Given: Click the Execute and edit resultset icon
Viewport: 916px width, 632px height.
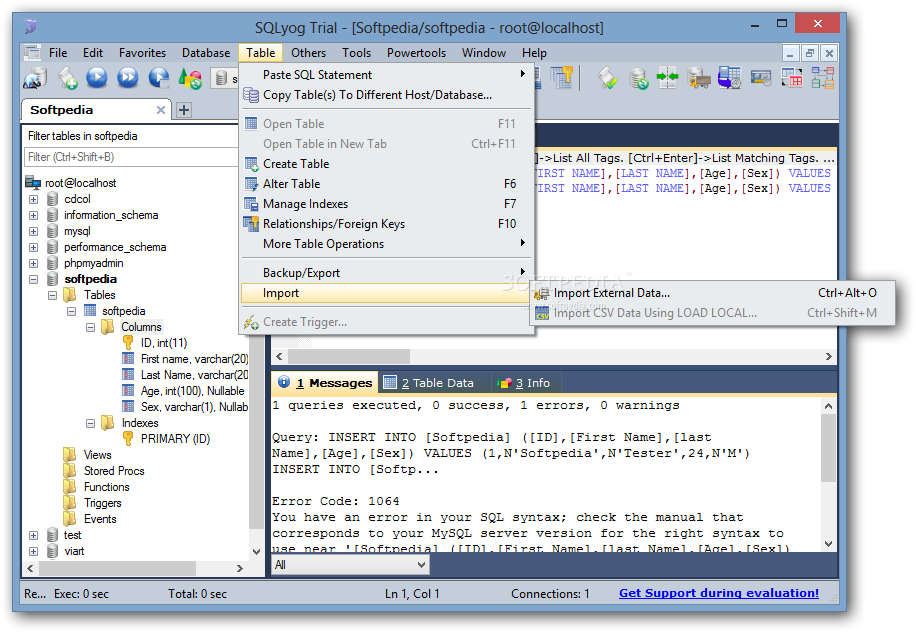Looking at the screenshot, I should [158, 78].
